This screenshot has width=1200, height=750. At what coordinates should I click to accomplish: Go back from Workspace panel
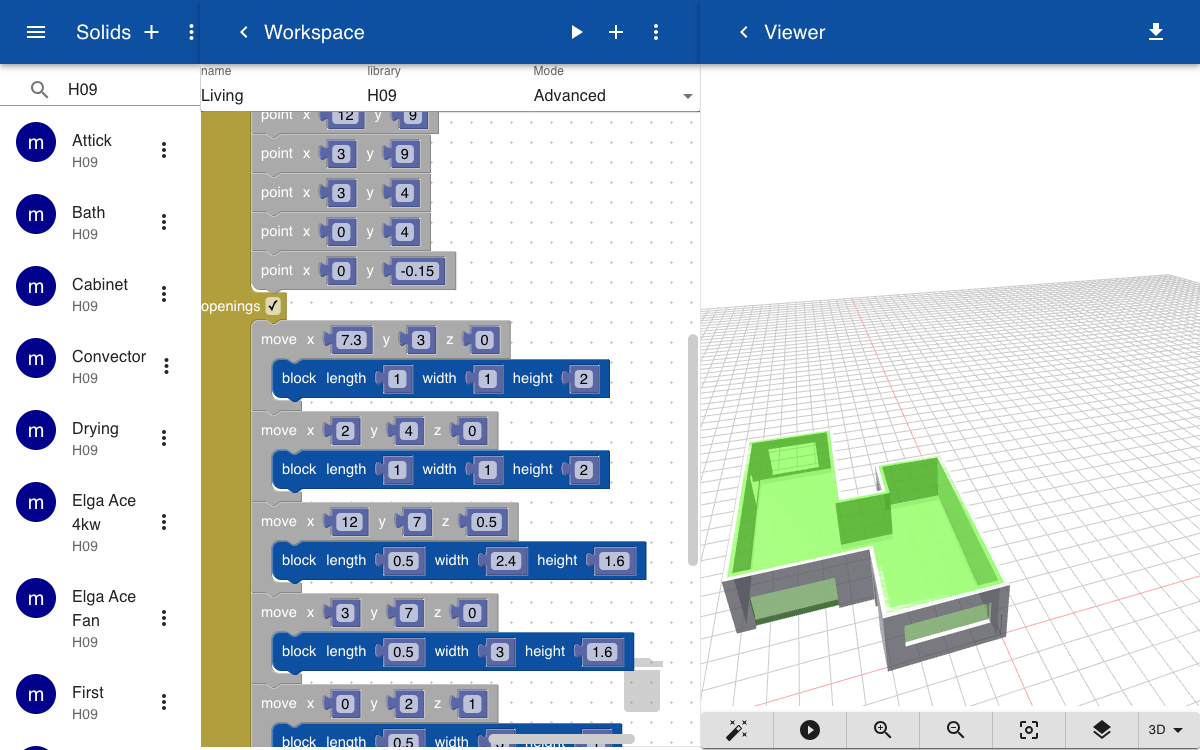pos(243,32)
